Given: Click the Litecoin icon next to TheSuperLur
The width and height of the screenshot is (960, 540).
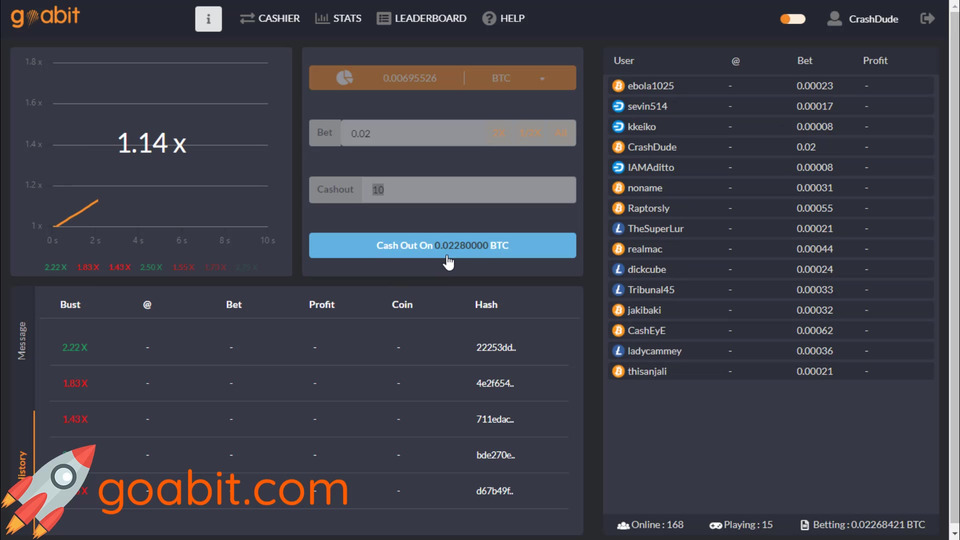Looking at the screenshot, I should [618, 228].
